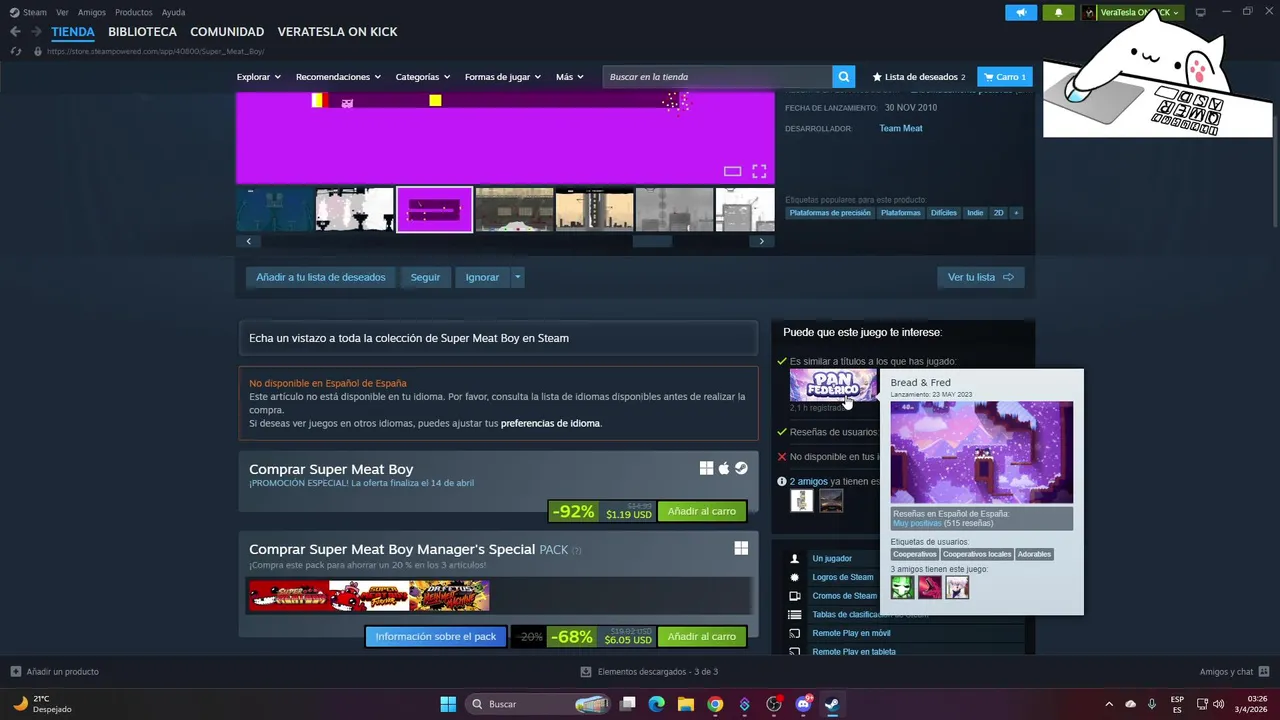Open the Team Meat developer link

[901, 128]
